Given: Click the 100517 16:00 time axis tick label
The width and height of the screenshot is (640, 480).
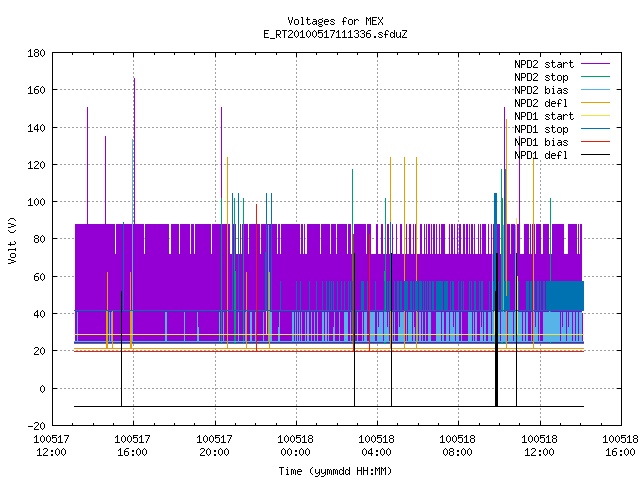Looking at the screenshot, I should (132, 446).
